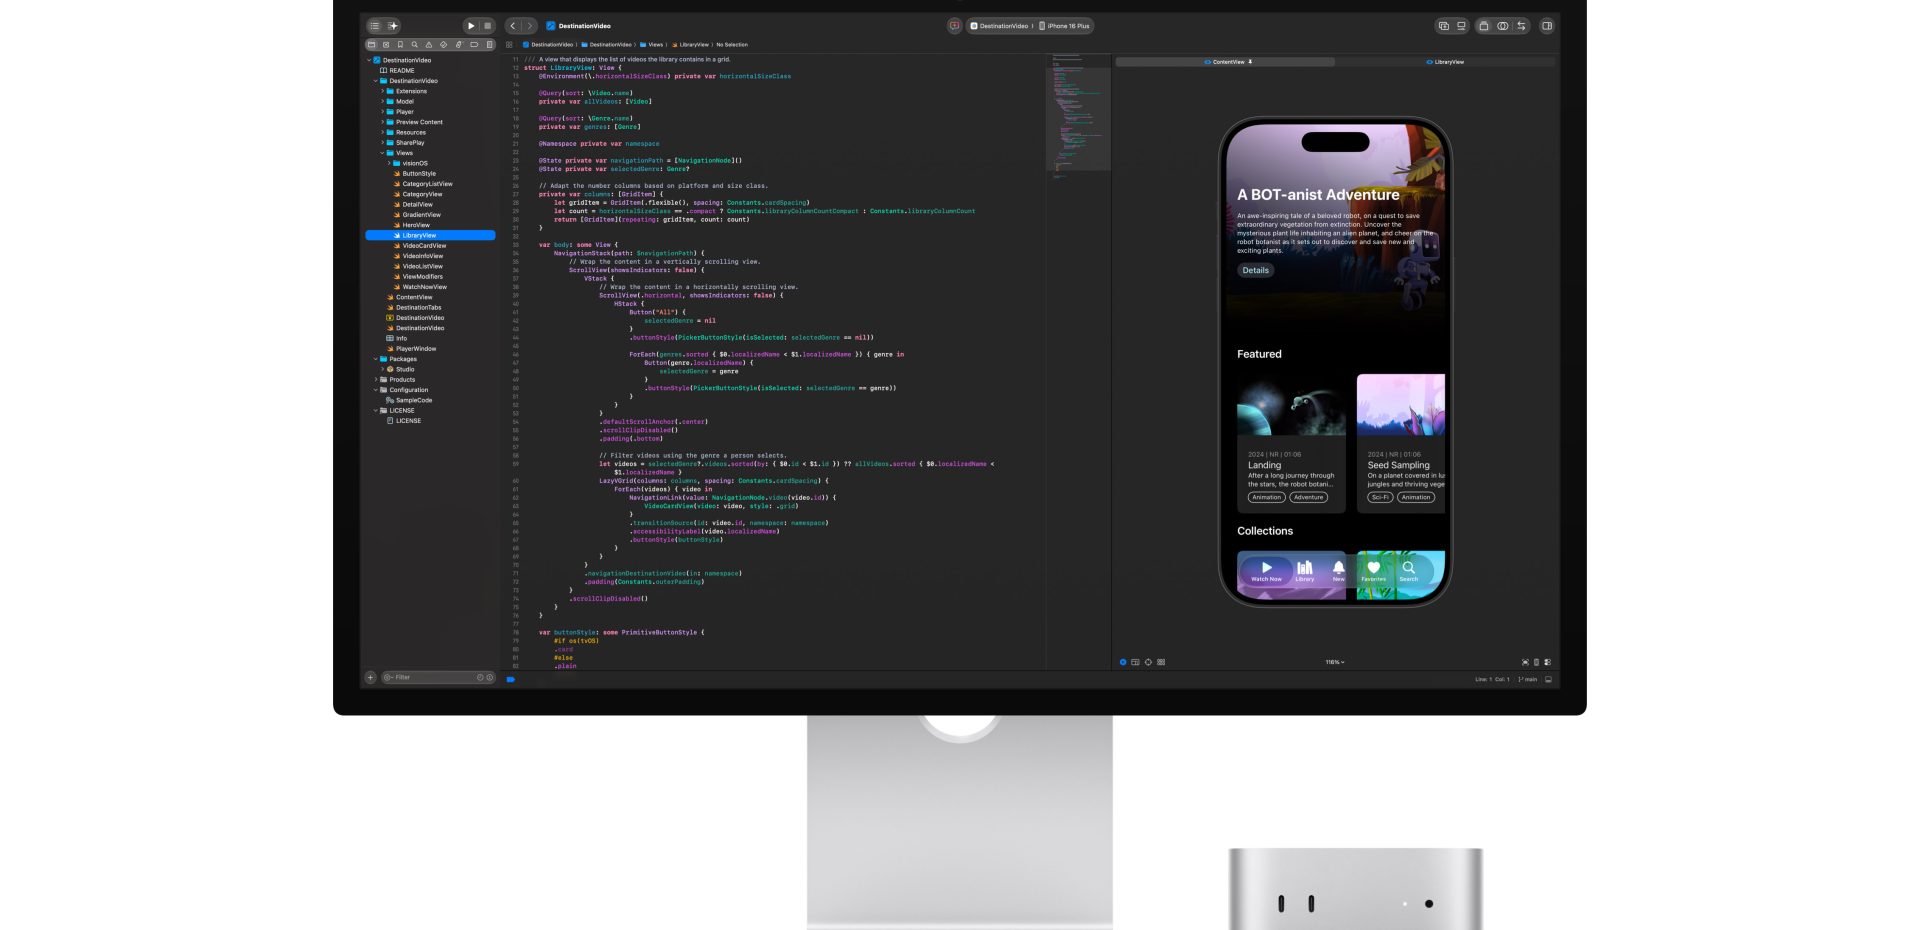Click the Run (play) button in toolbar

[471, 26]
